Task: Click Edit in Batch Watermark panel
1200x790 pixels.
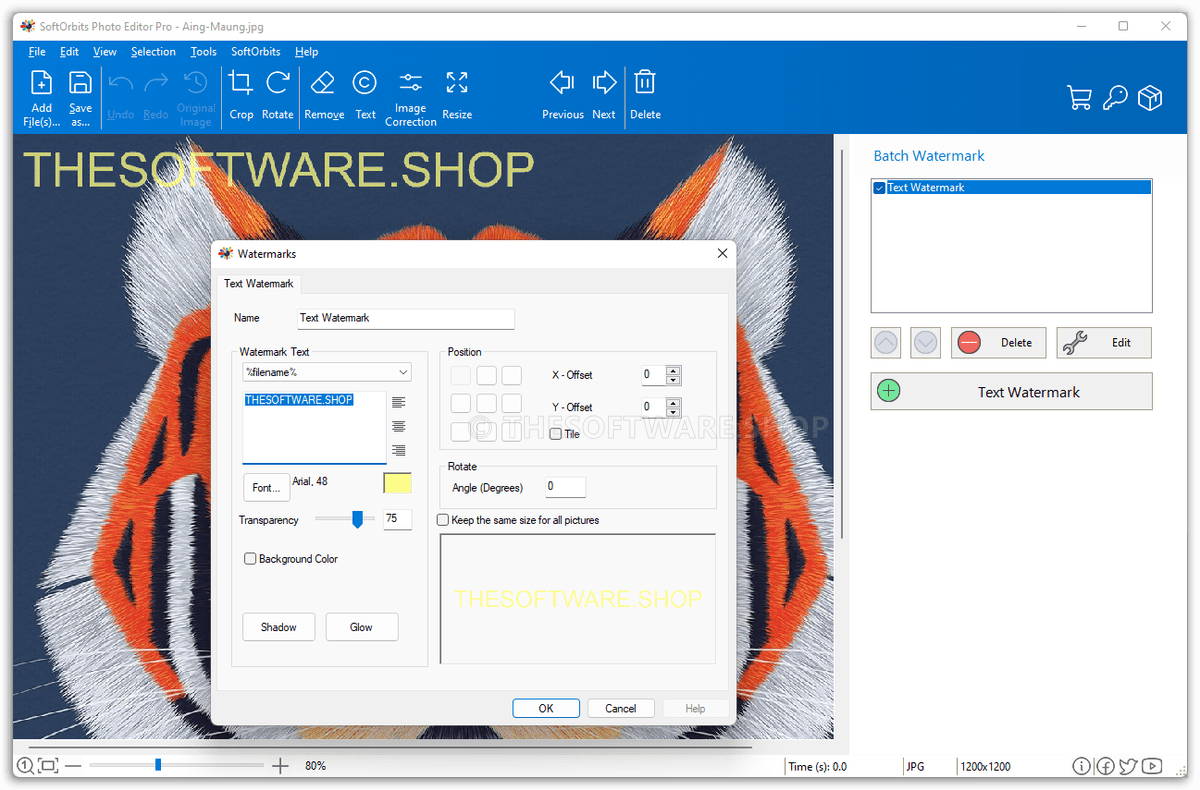Action: pos(1104,343)
